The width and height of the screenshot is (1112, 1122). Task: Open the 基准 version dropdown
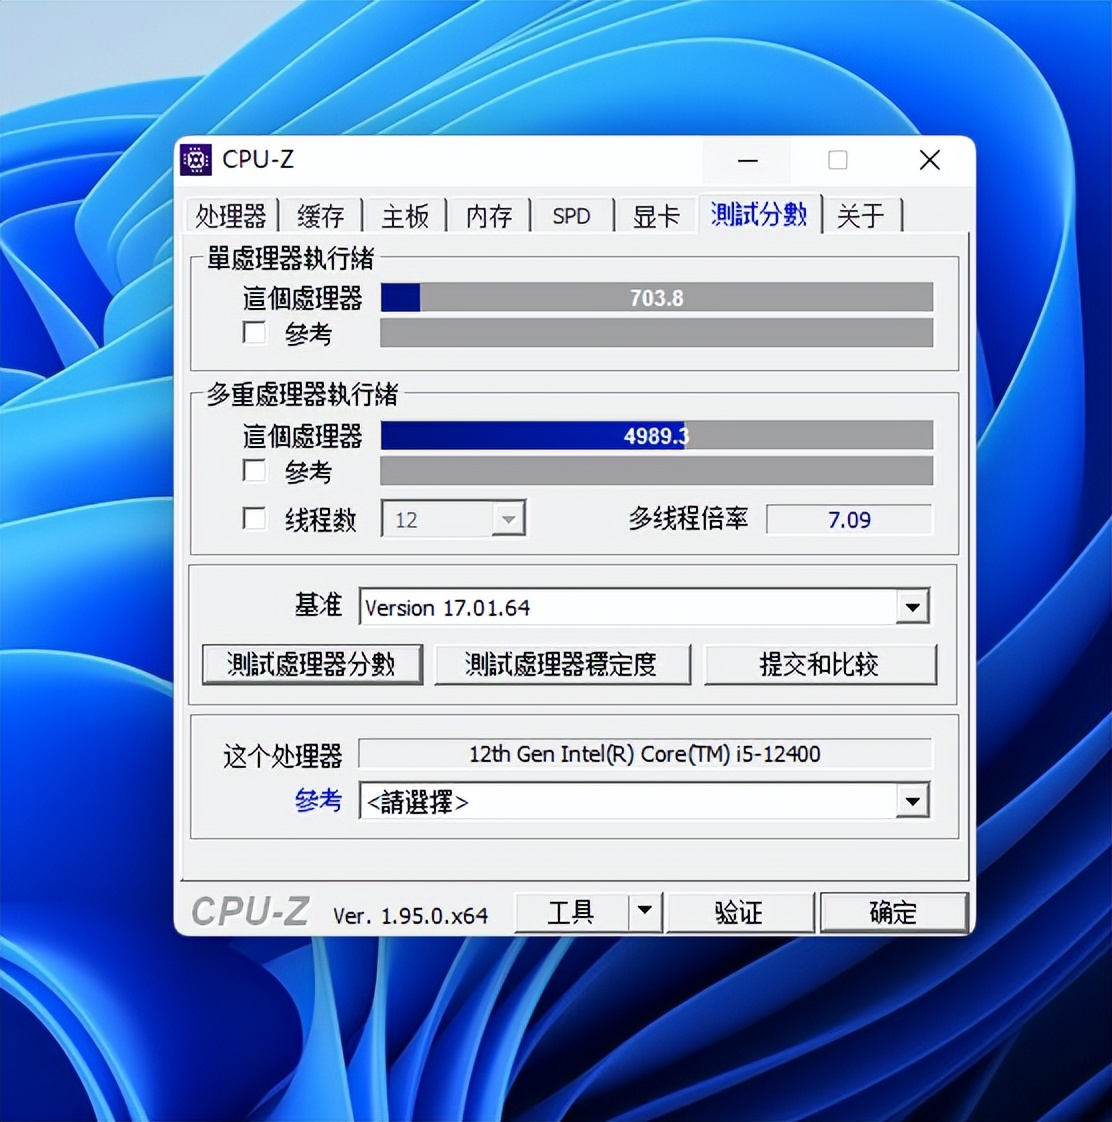(911, 607)
